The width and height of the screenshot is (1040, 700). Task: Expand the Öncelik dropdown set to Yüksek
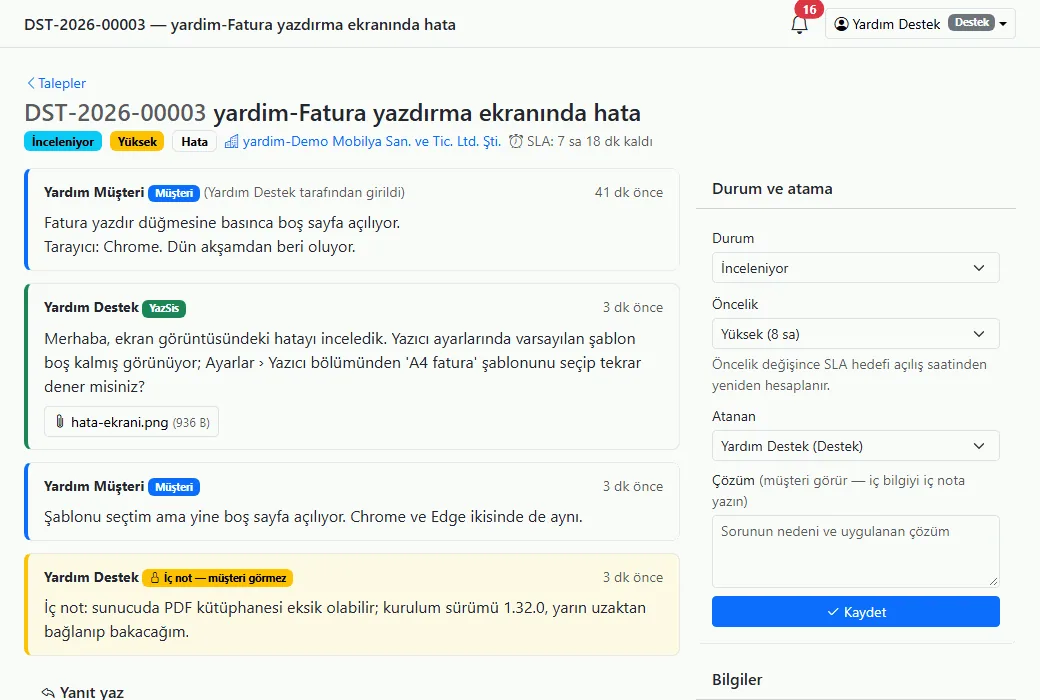[856, 334]
